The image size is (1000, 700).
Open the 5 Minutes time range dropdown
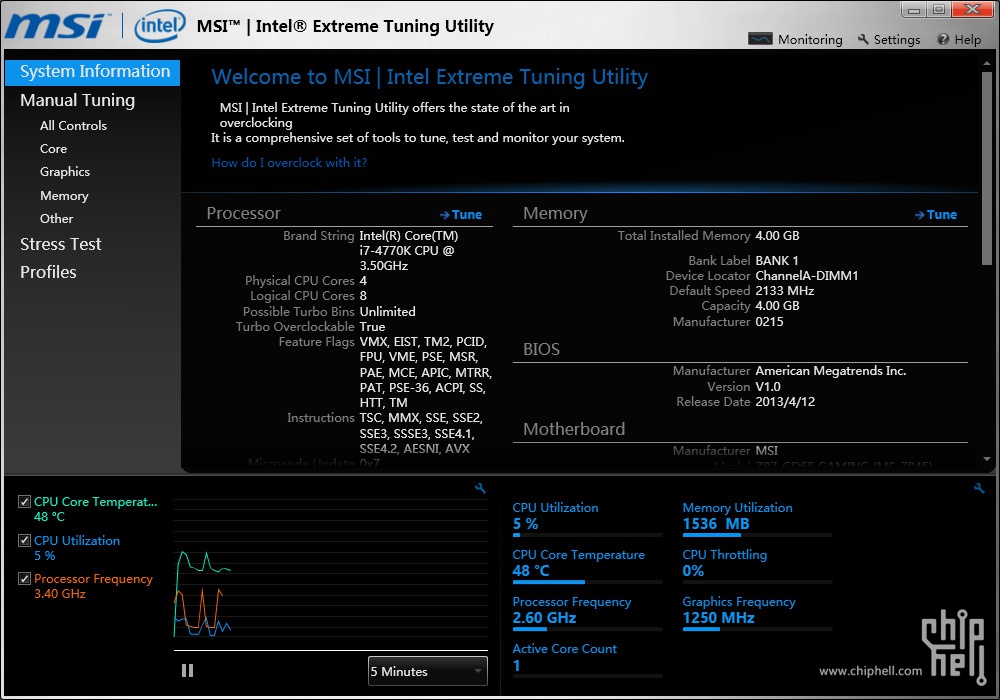point(427,671)
